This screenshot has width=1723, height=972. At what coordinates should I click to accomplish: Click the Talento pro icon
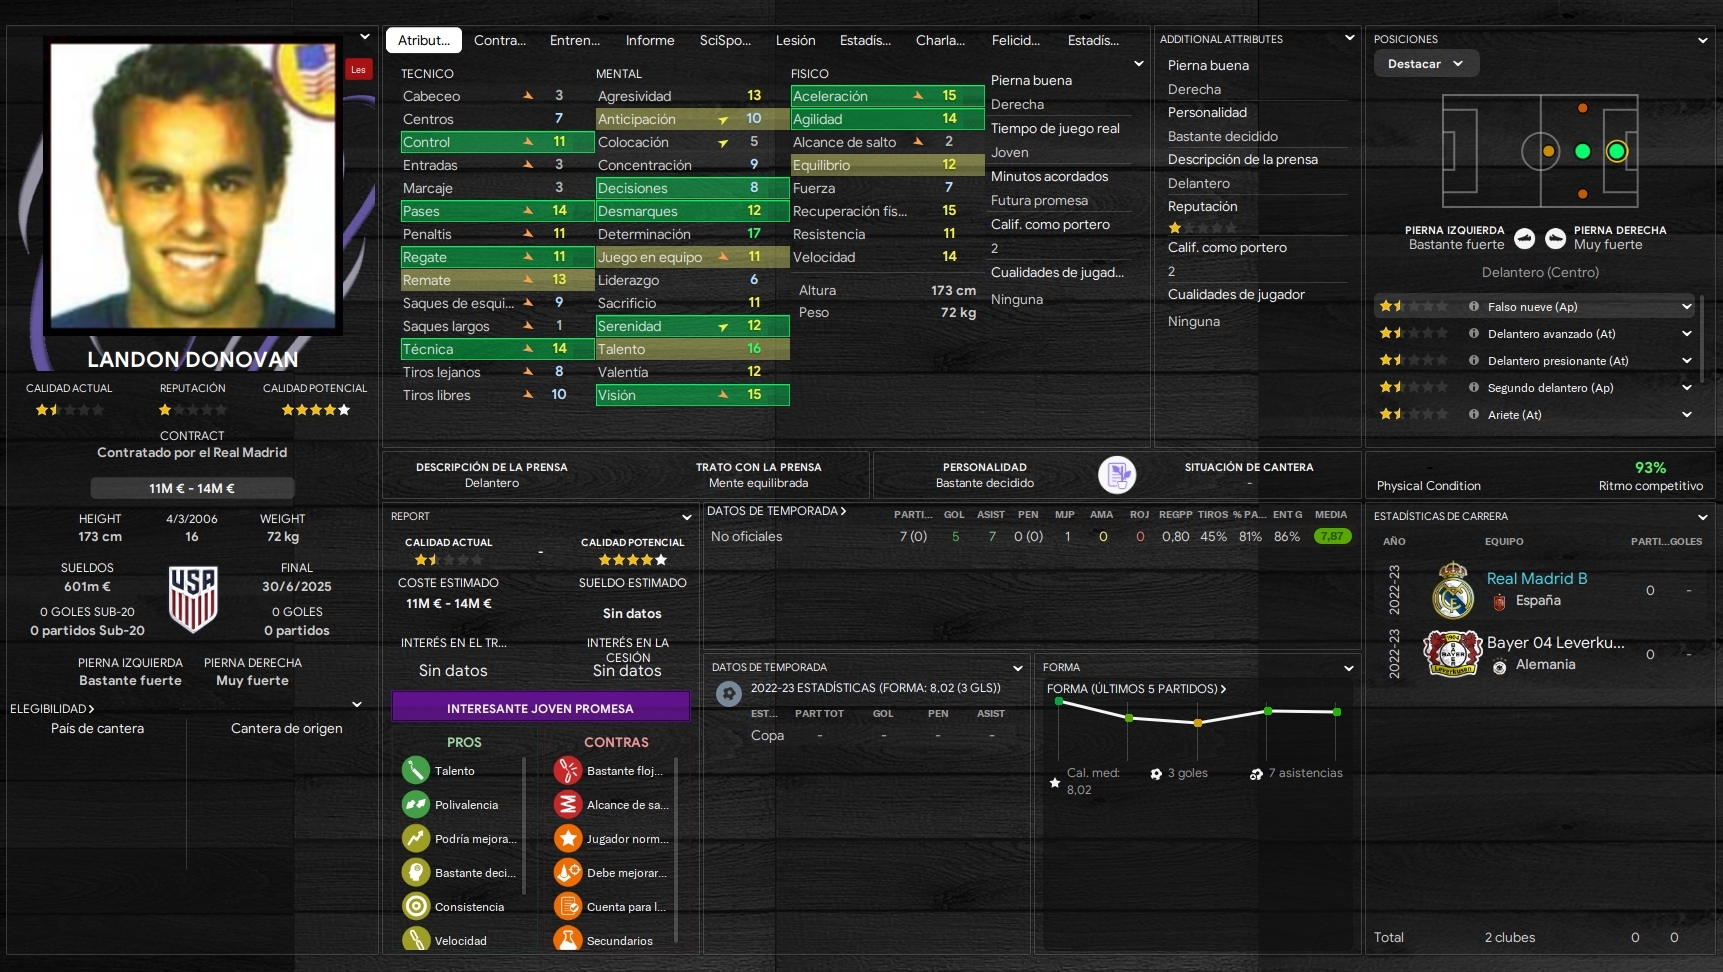click(415, 771)
